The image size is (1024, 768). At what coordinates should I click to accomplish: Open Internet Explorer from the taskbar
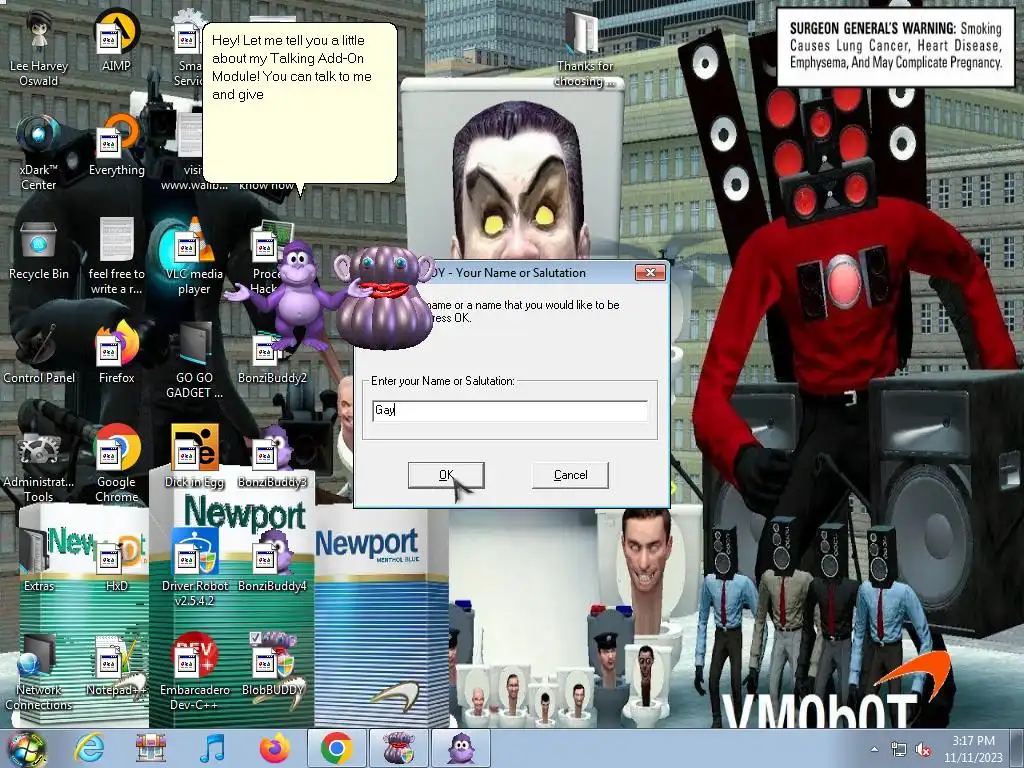[x=89, y=748]
